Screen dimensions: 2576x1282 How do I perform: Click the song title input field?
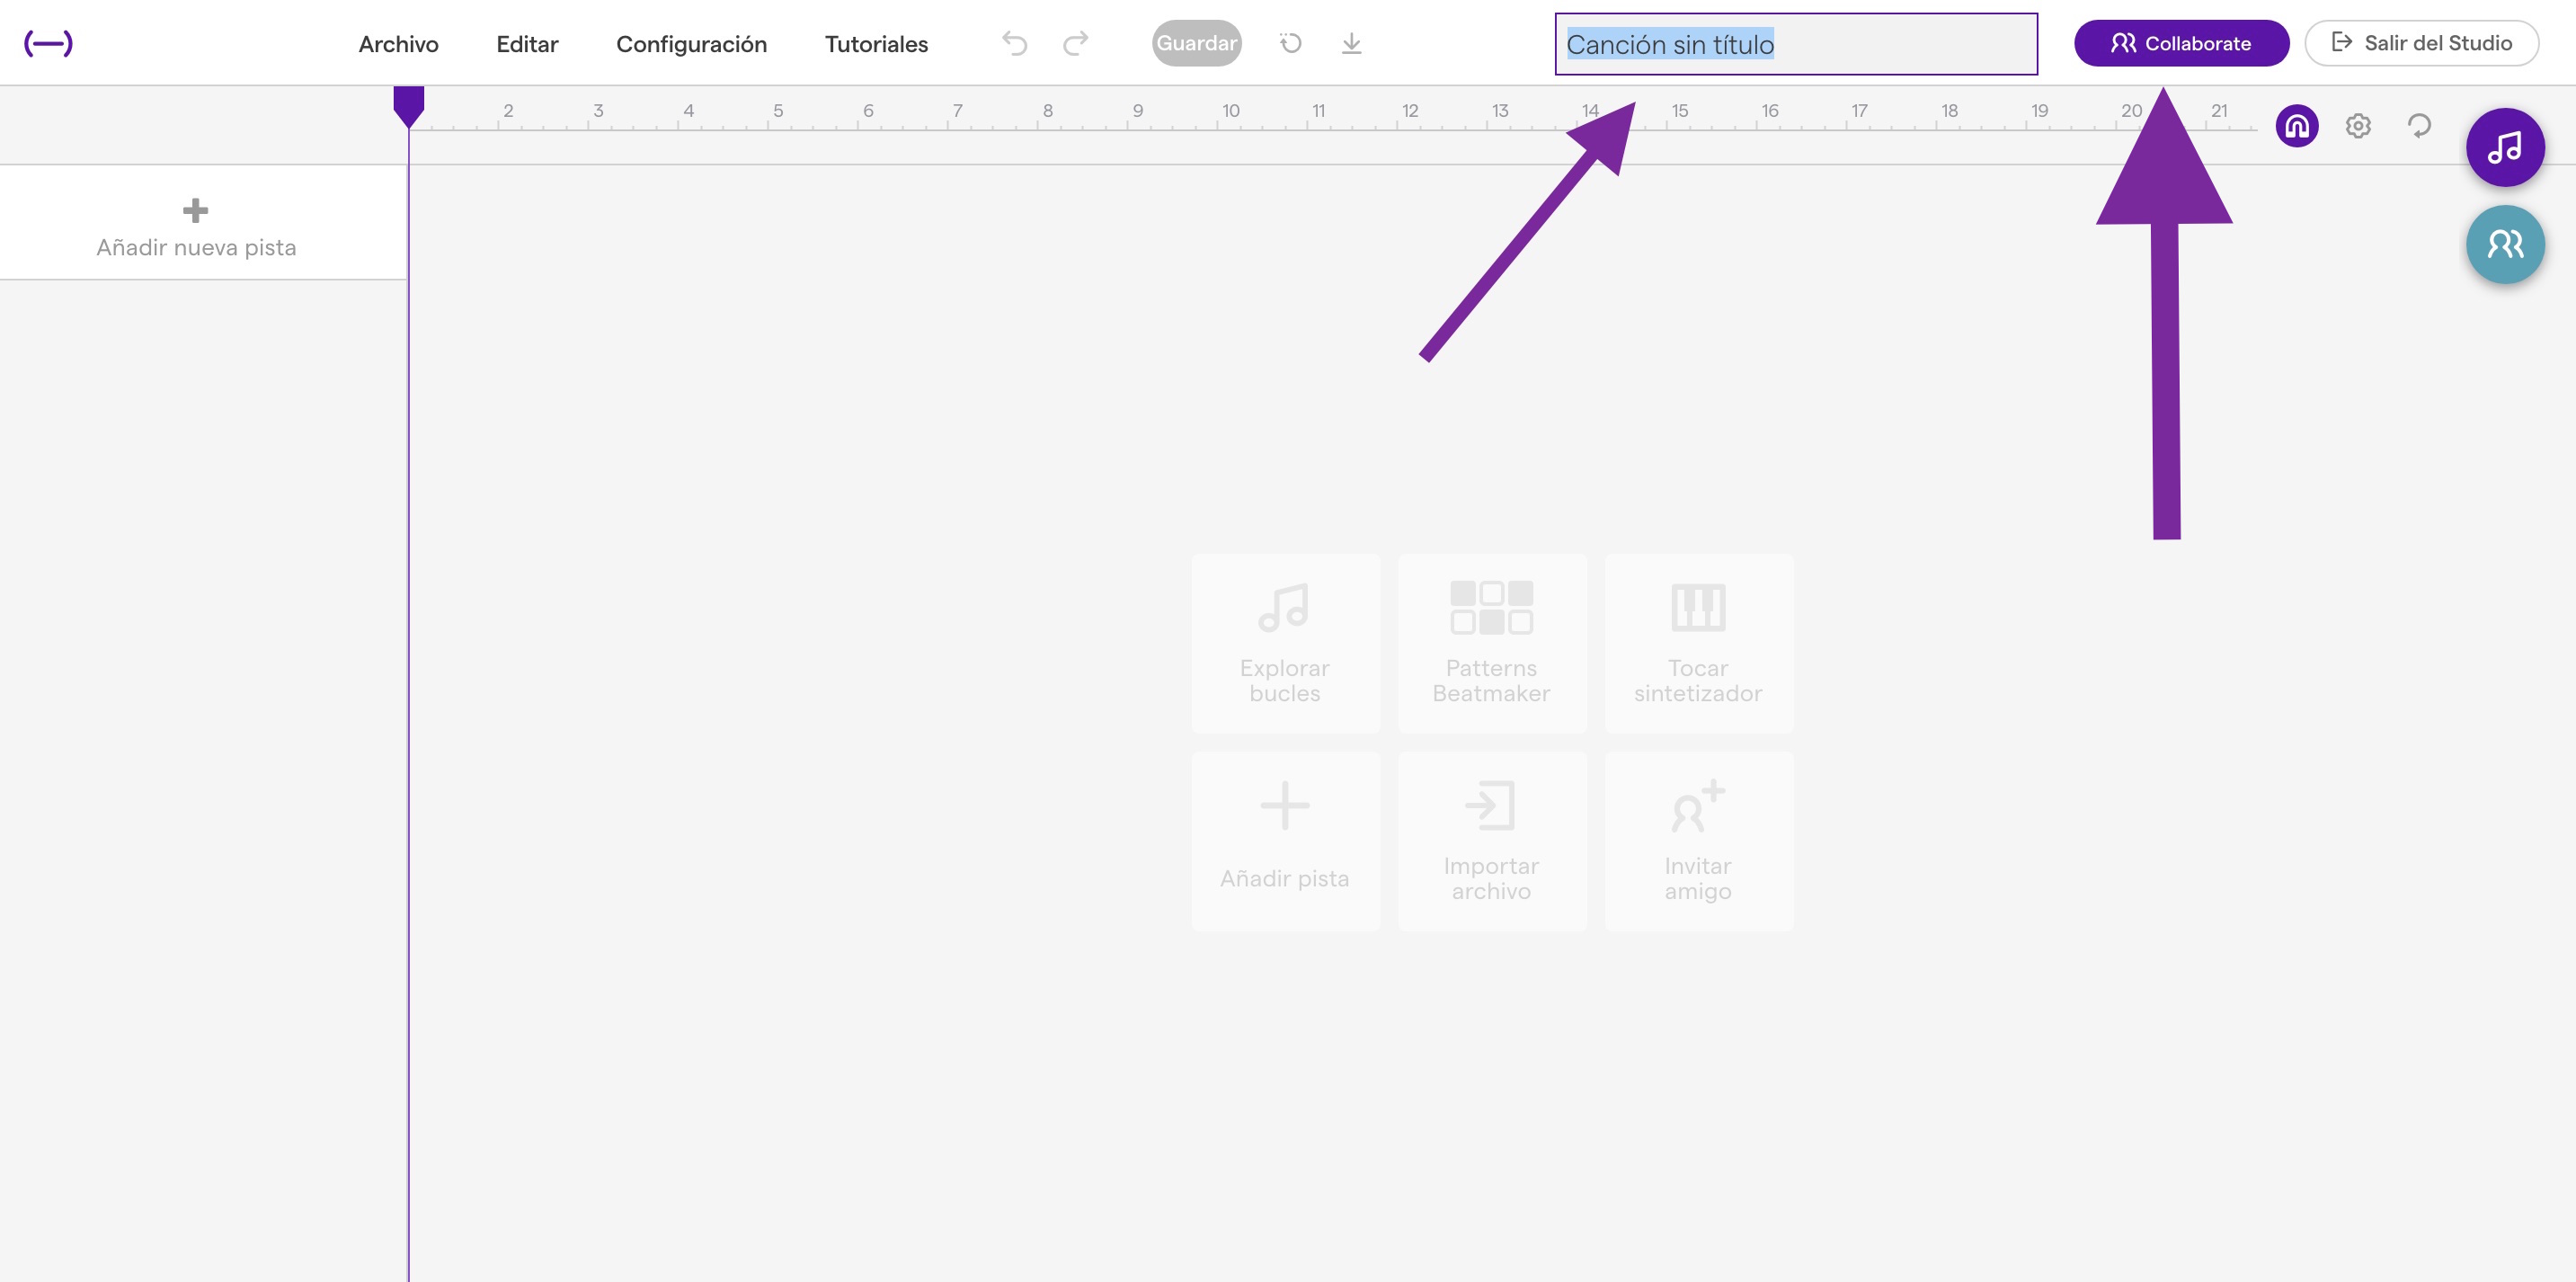coord(1795,44)
